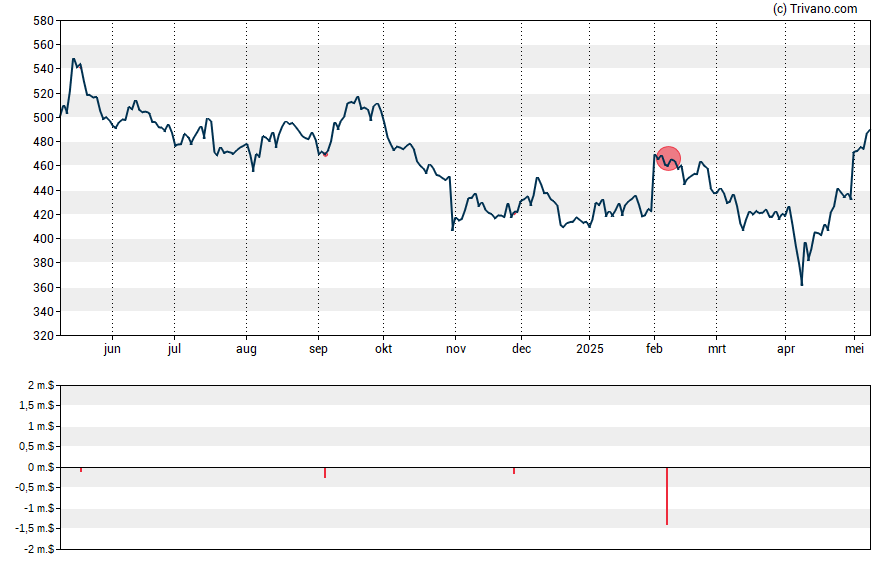The height and width of the screenshot is (565, 888).
Task: Click the '0 m.$' volume axis label
Action: (x=41, y=467)
